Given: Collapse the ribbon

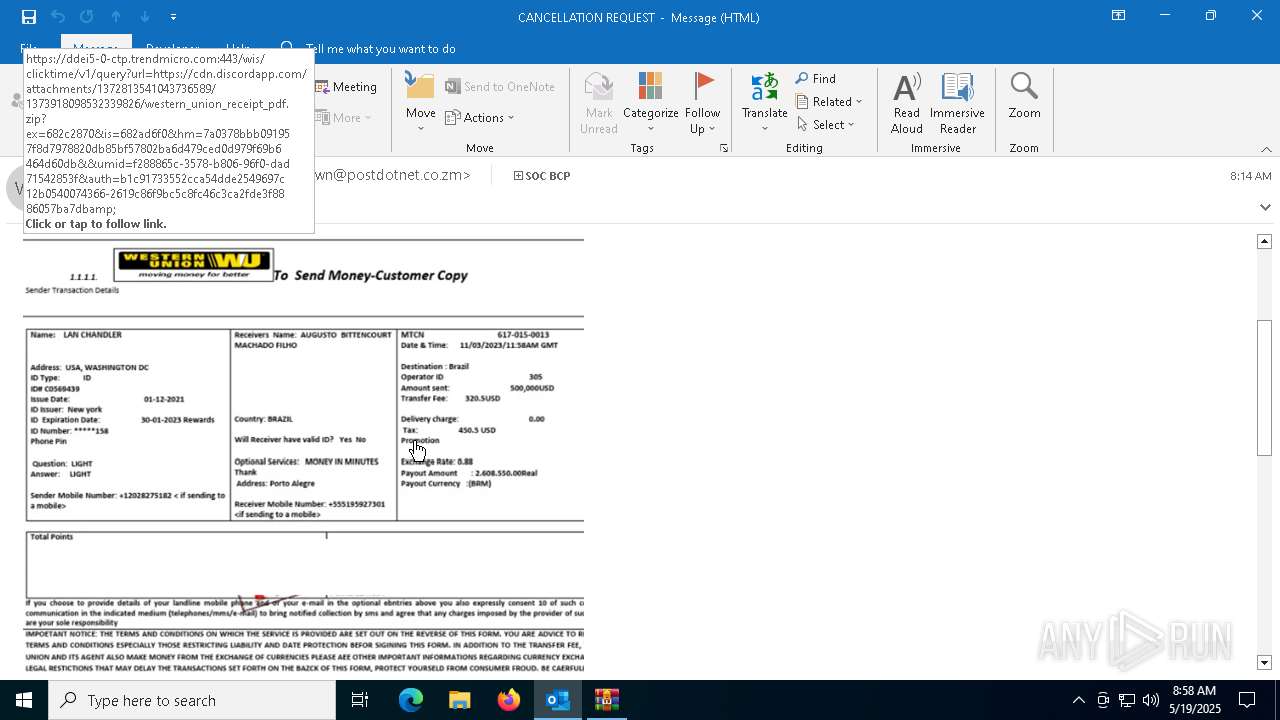Looking at the screenshot, I should 1266,149.
